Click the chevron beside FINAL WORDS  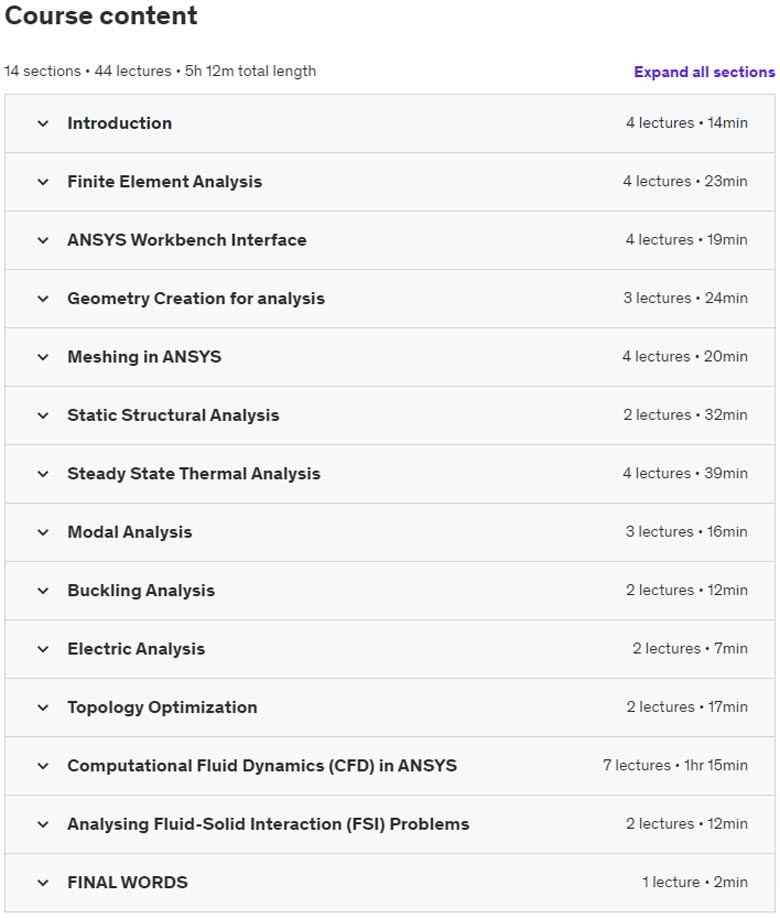(x=43, y=883)
